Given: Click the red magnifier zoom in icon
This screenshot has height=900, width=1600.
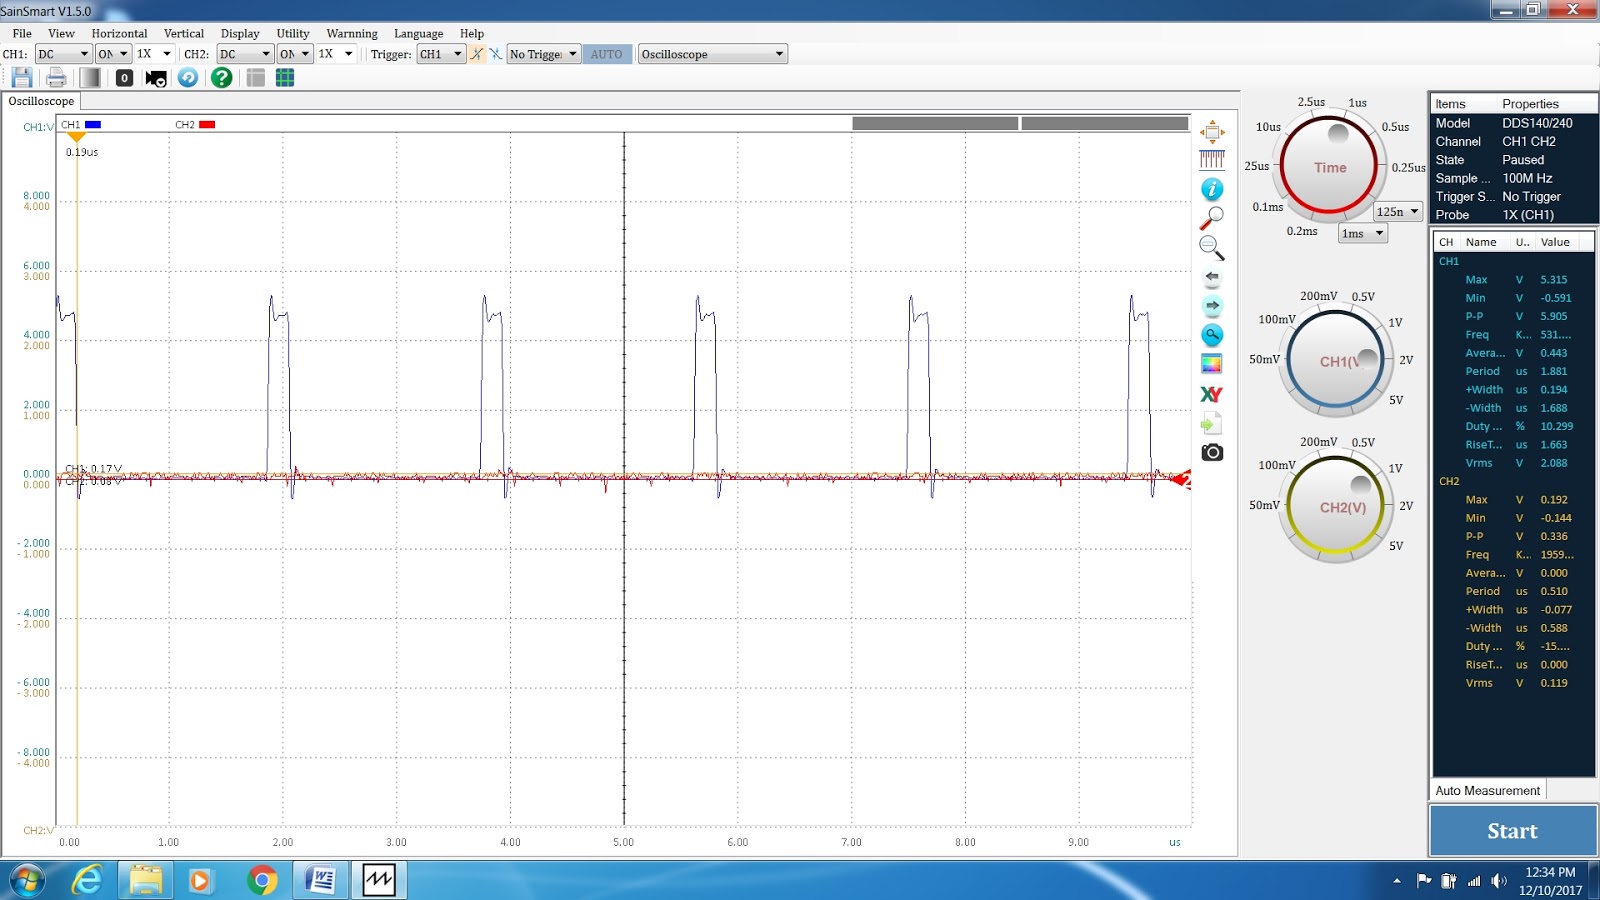Looking at the screenshot, I should point(1212,218).
